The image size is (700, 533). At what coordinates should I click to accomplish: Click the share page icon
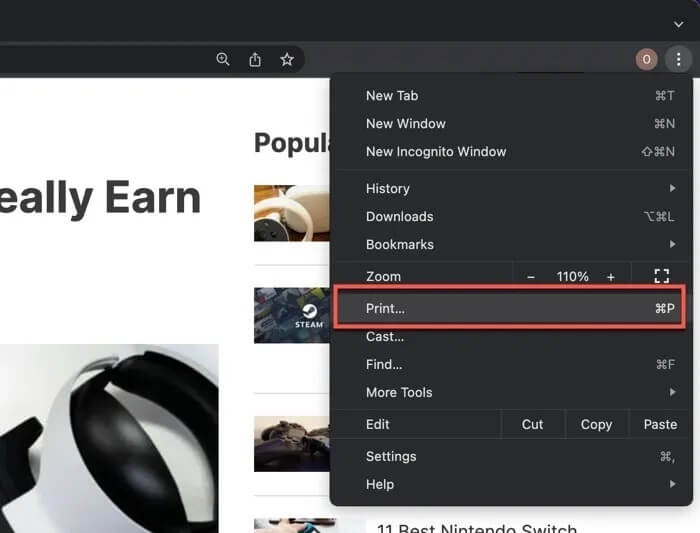255,60
